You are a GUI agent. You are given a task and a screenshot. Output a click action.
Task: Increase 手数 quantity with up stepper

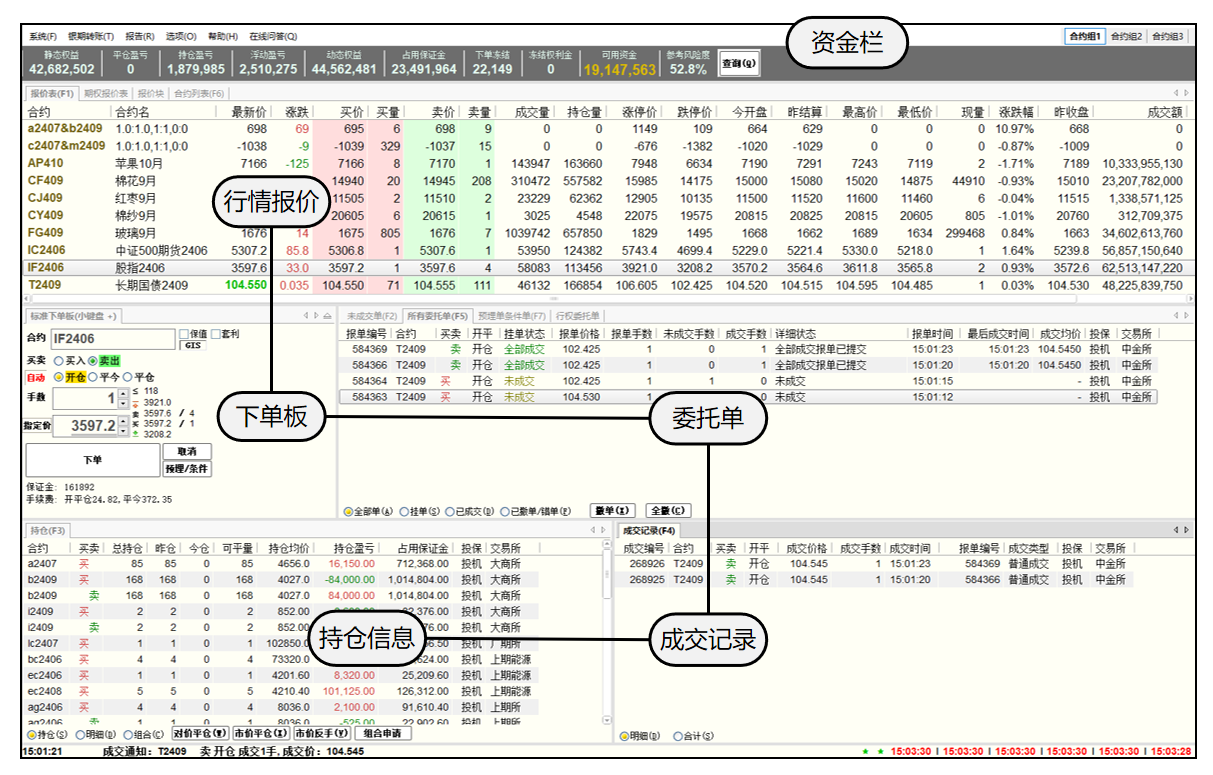pos(123,394)
